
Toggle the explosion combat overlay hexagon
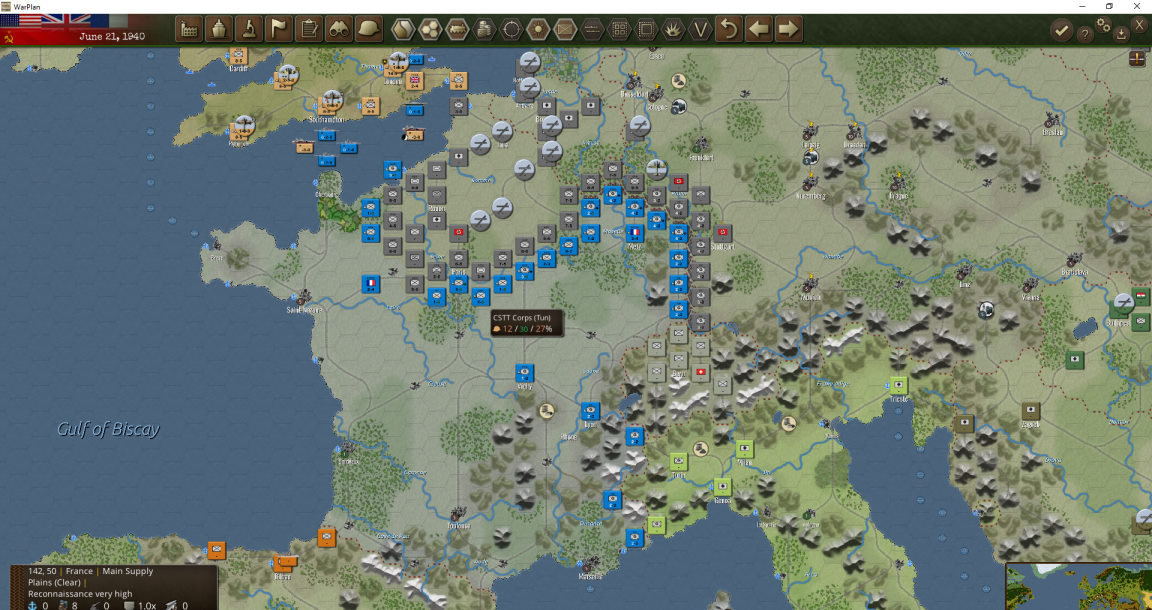674,29
